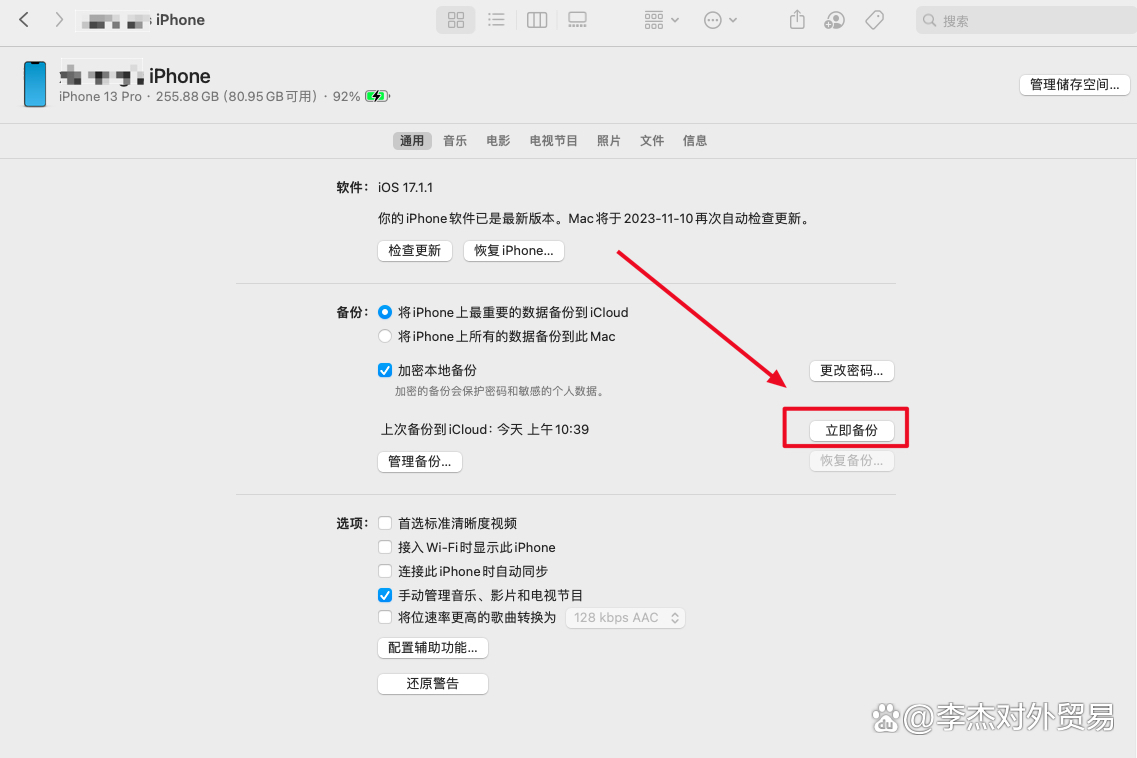Click the tag icon in toolbar
Screen dimensions: 1137x758
(x=875, y=20)
